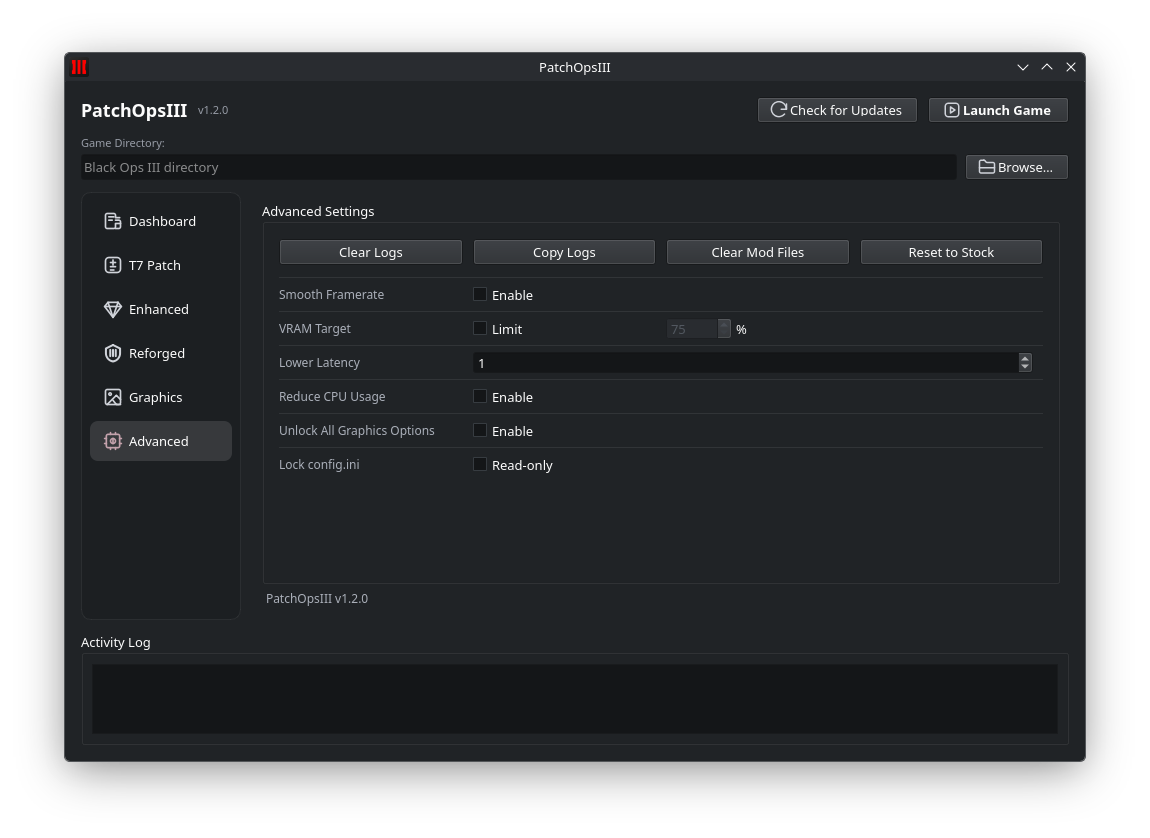Click the VRAM Target percentage field
The image size is (1150, 838).
click(x=692, y=329)
